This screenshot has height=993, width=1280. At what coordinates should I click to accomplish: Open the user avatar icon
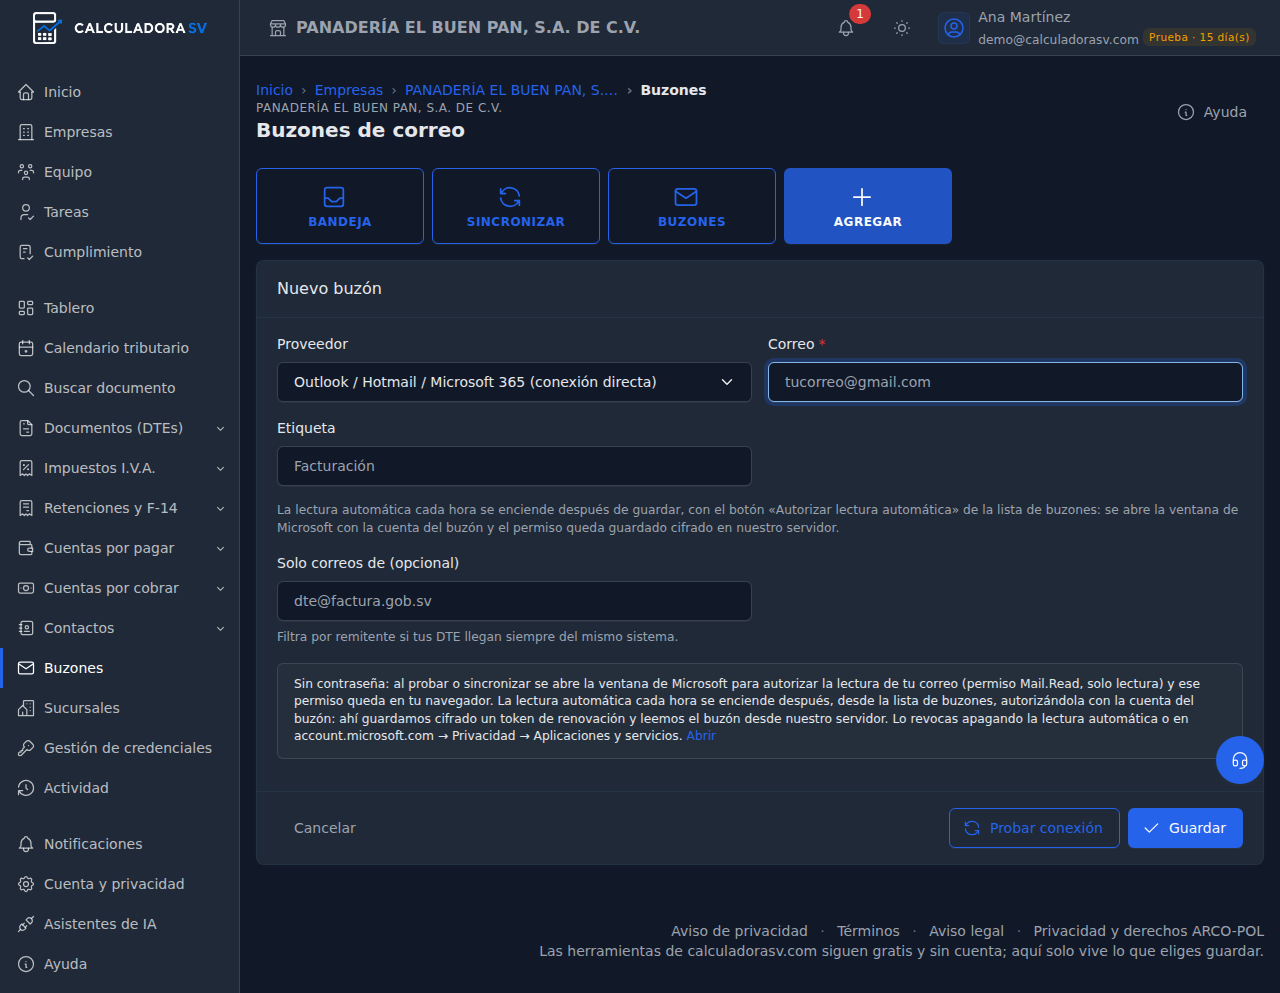(x=954, y=28)
